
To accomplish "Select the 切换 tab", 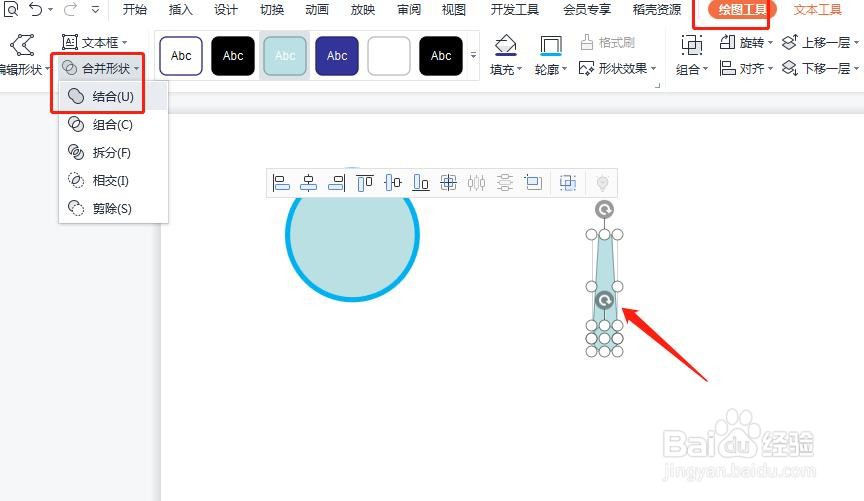I will point(272,9).
